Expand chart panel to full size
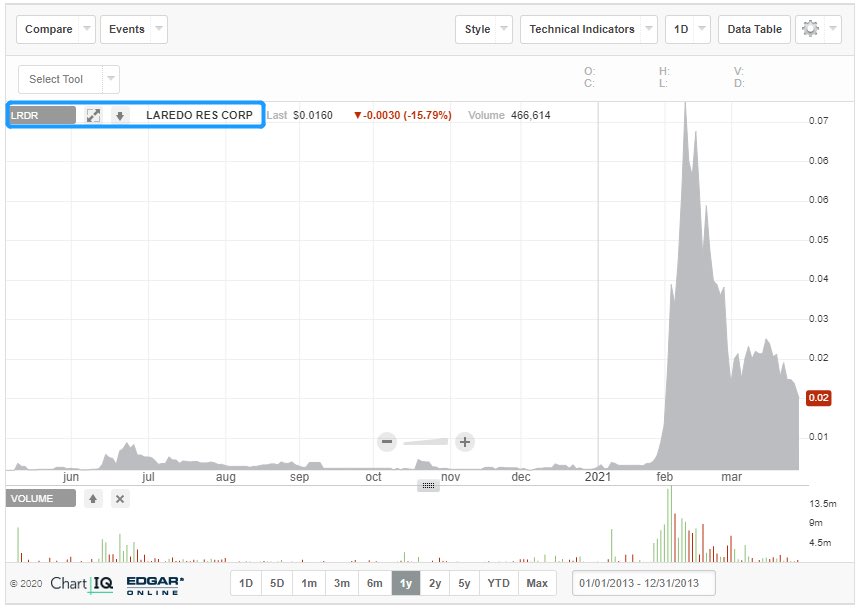This screenshot has height=610, width=858. pos(94,115)
